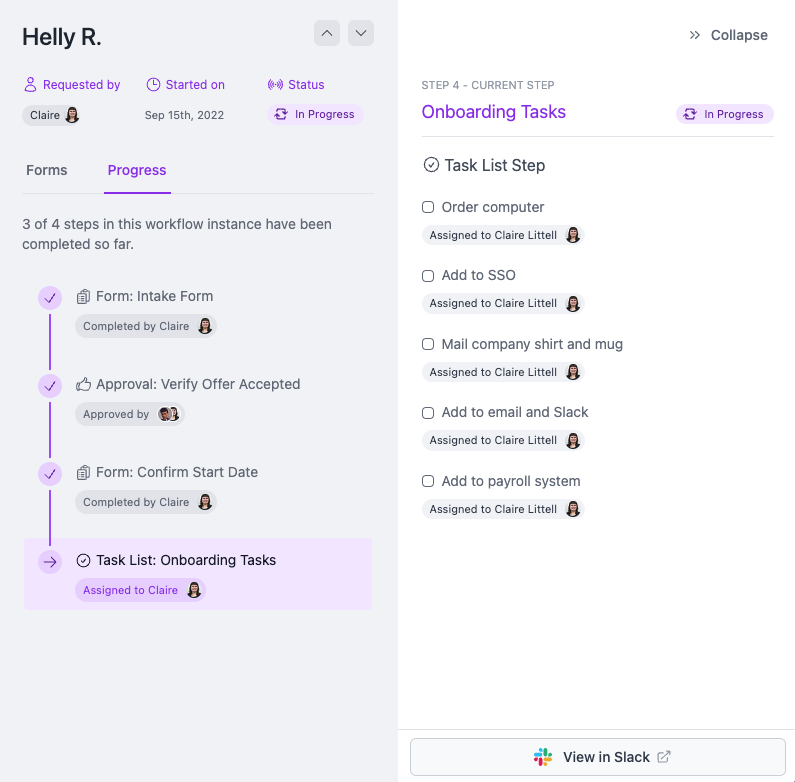Select the Approval: Verify Offer Accepted step
This screenshot has width=795, height=782.
[198, 384]
